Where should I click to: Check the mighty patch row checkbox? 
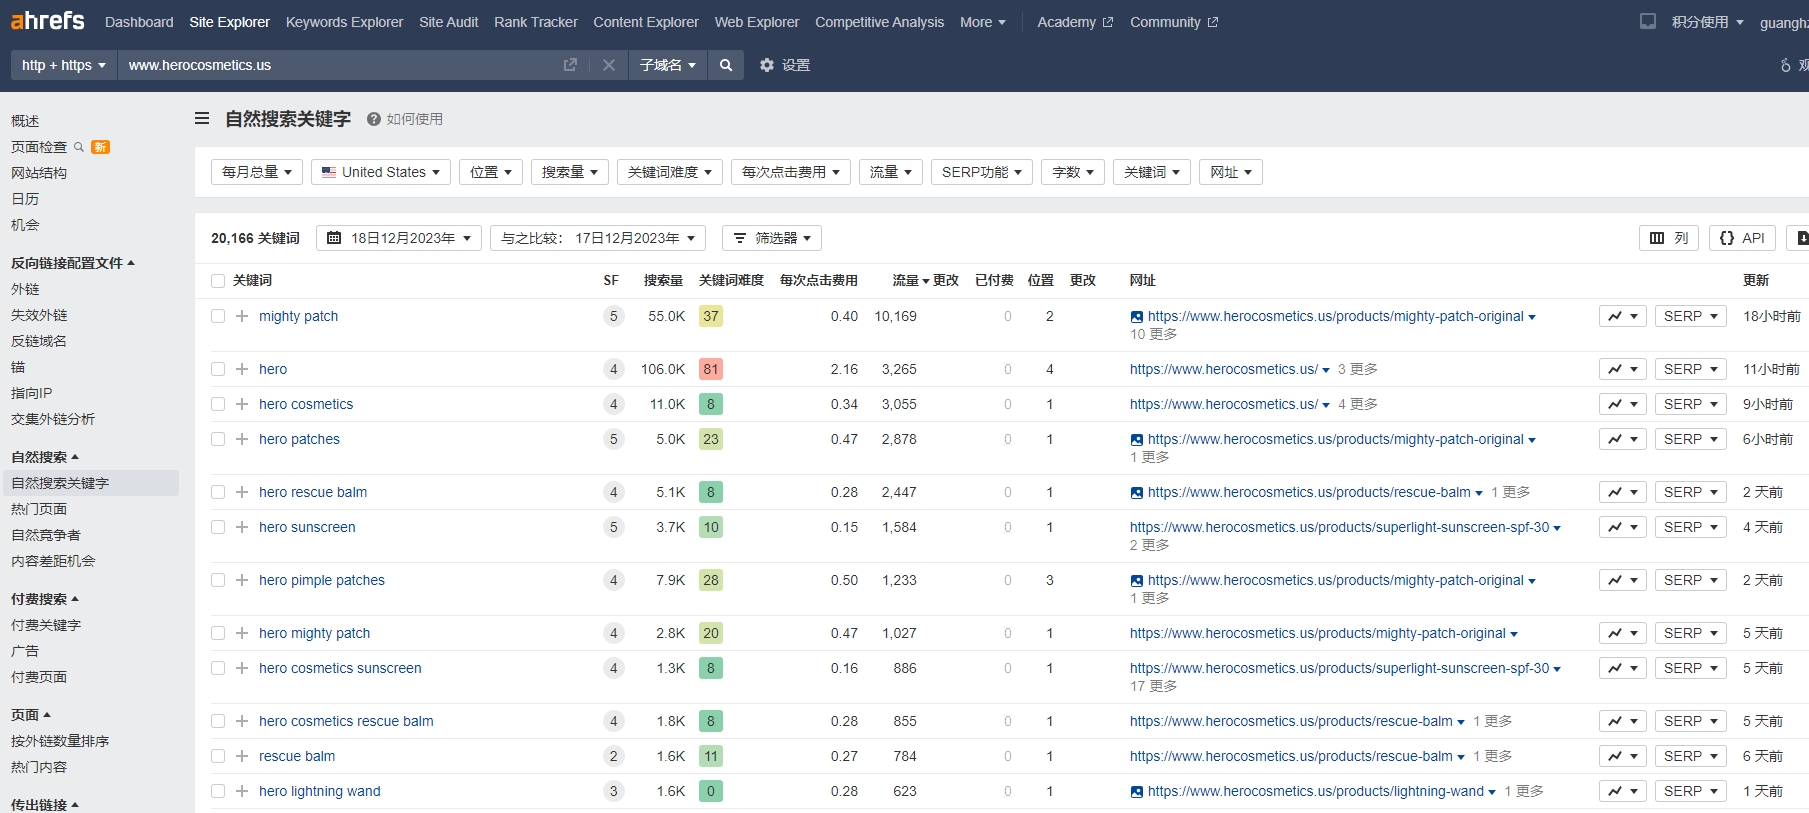tap(218, 316)
